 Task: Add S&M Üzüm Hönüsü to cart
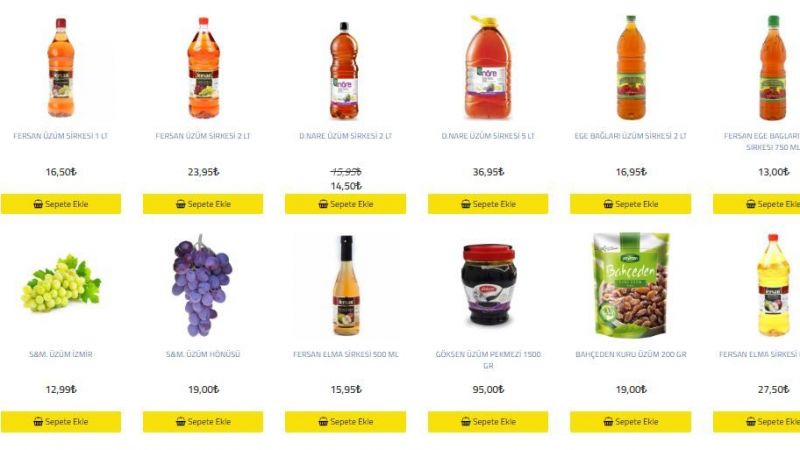pyautogui.click(x=203, y=421)
